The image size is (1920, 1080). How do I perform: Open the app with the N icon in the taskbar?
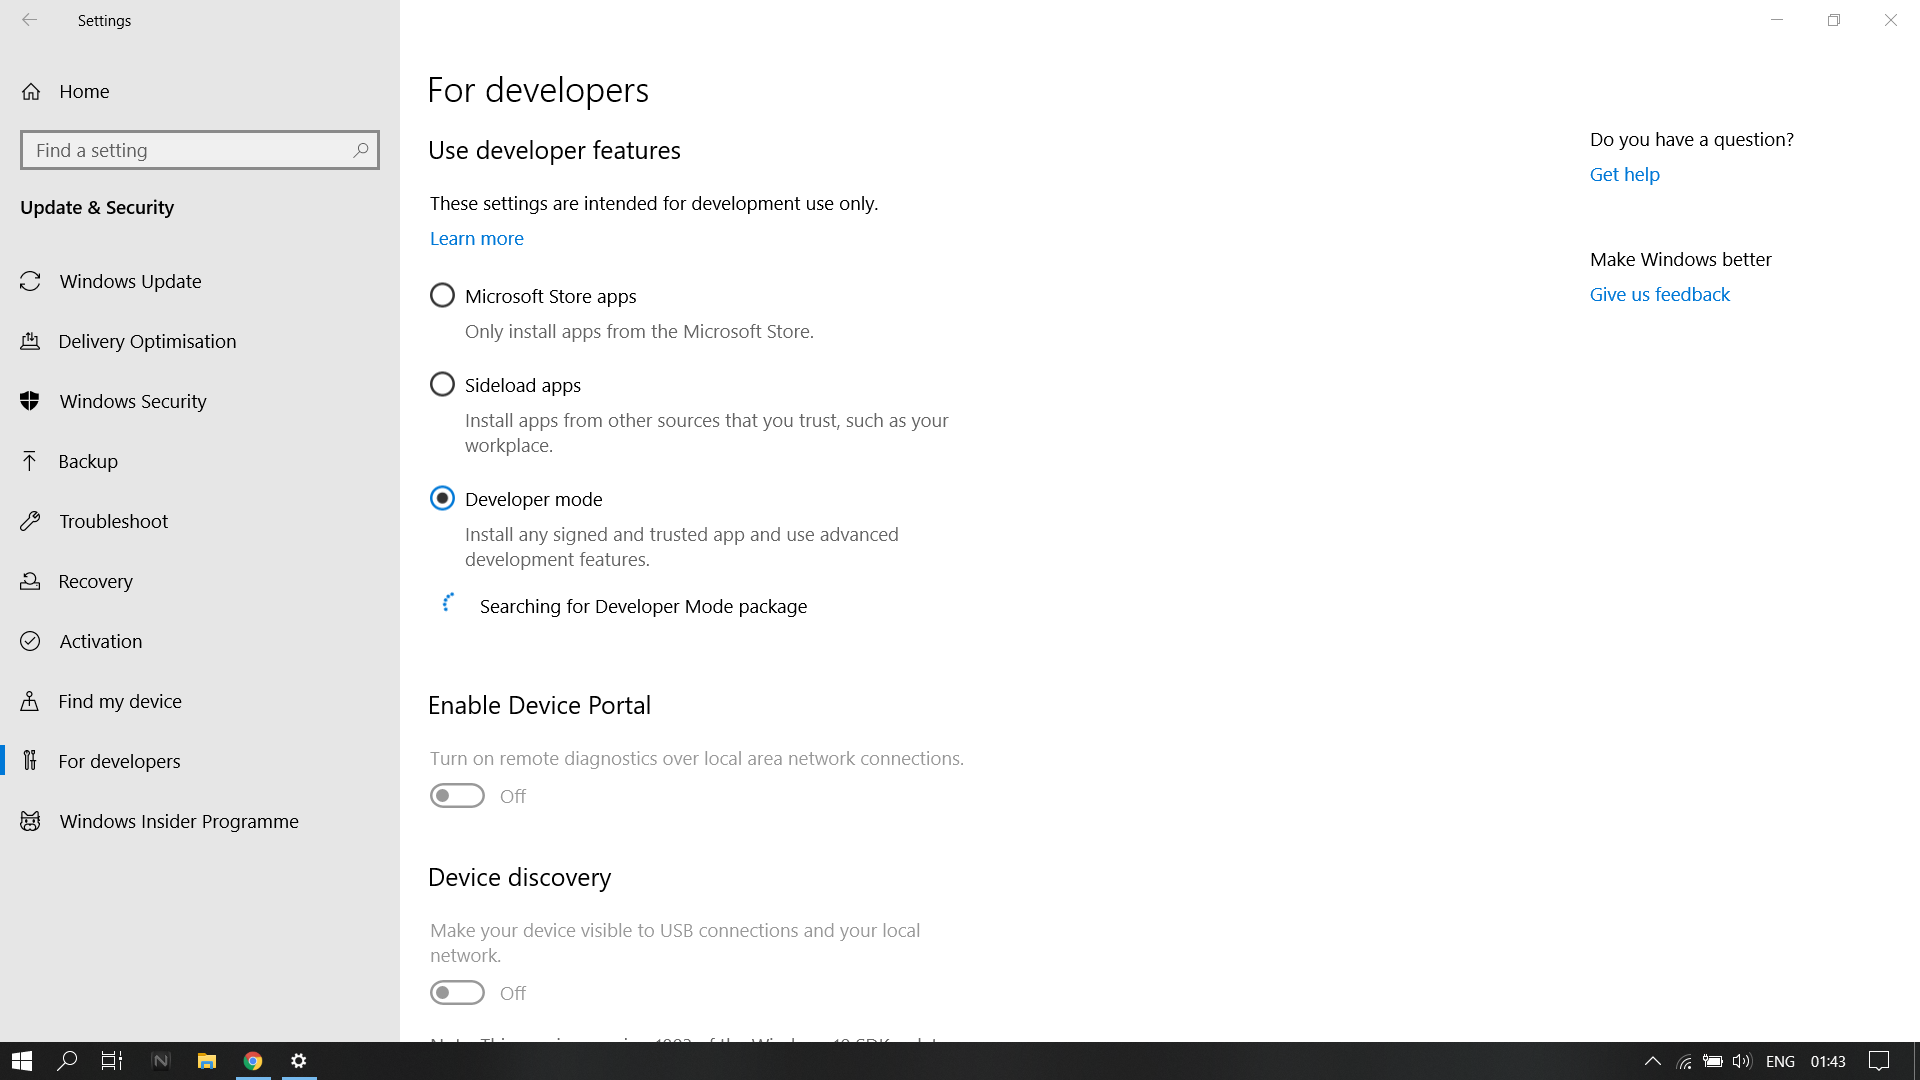(x=161, y=1061)
